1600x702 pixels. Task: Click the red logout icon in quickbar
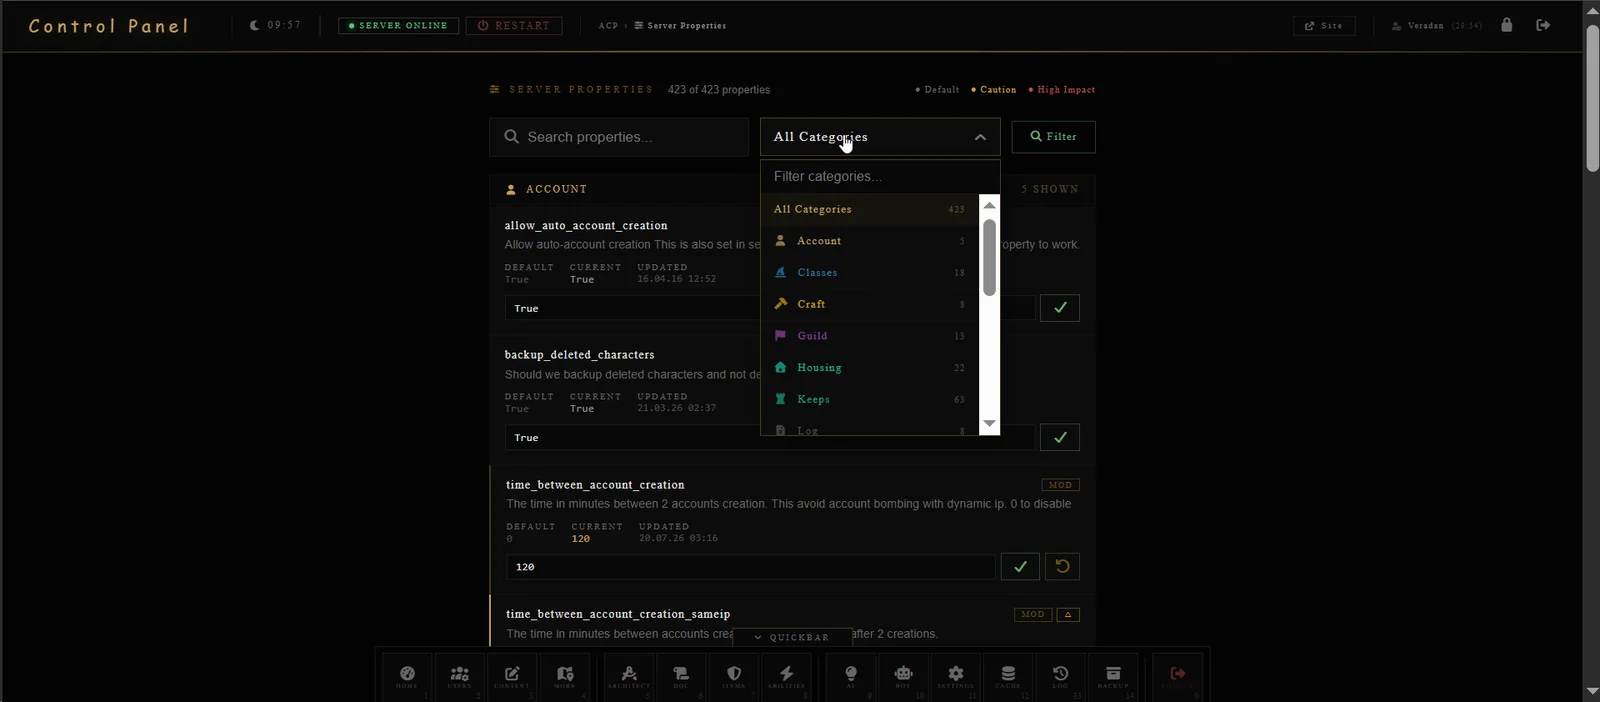click(1178, 677)
